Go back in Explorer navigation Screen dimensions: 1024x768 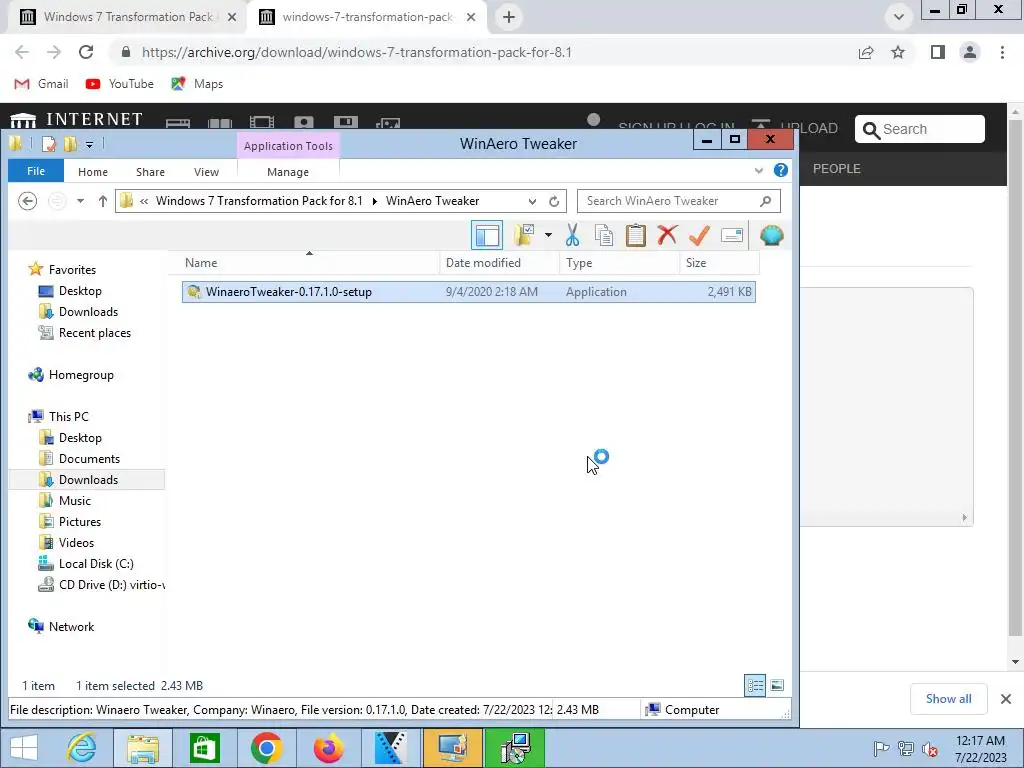pos(27,201)
